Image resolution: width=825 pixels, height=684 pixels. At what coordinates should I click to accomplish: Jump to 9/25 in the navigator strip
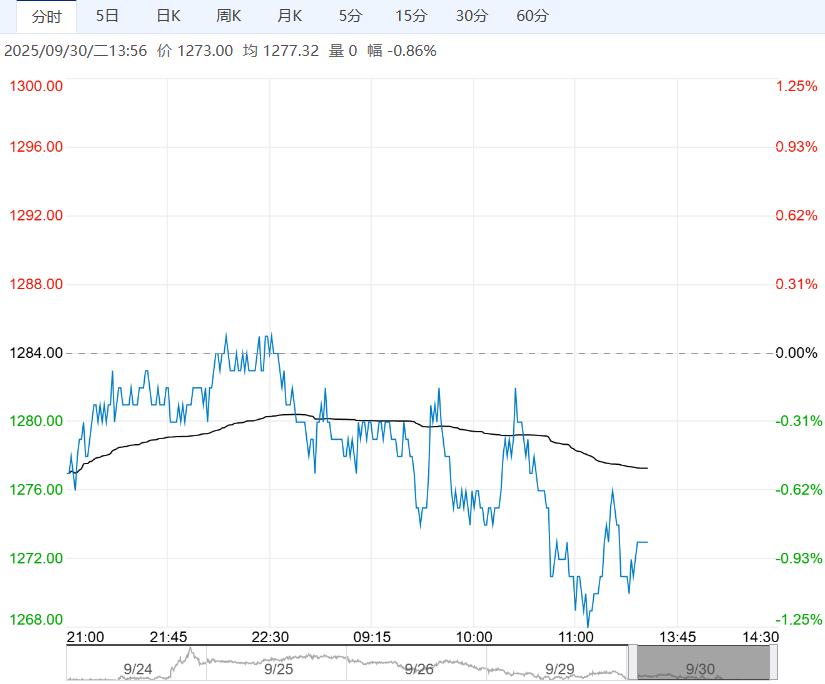tap(278, 669)
